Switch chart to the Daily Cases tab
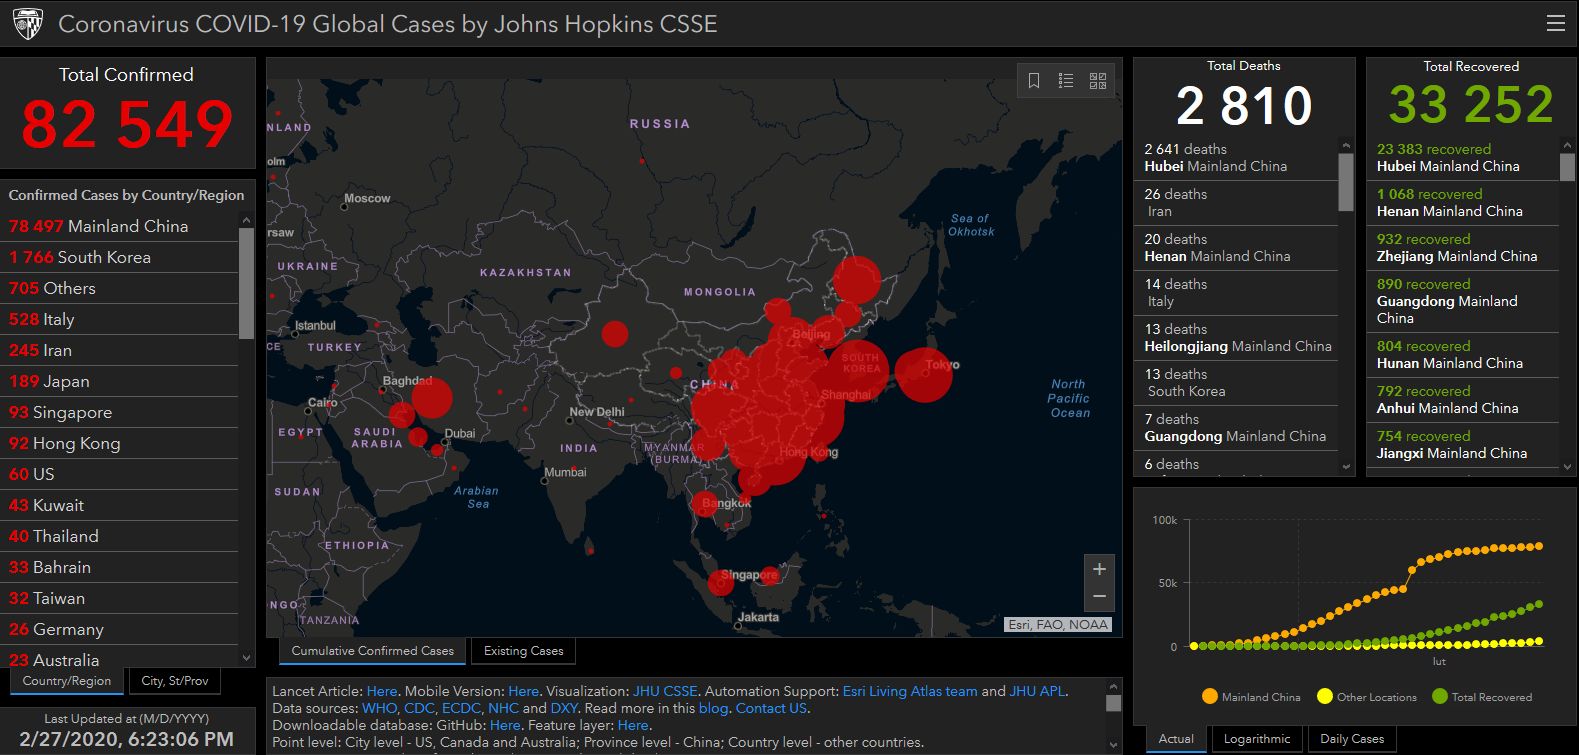The image size is (1579, 755). tap(1352, 739)
